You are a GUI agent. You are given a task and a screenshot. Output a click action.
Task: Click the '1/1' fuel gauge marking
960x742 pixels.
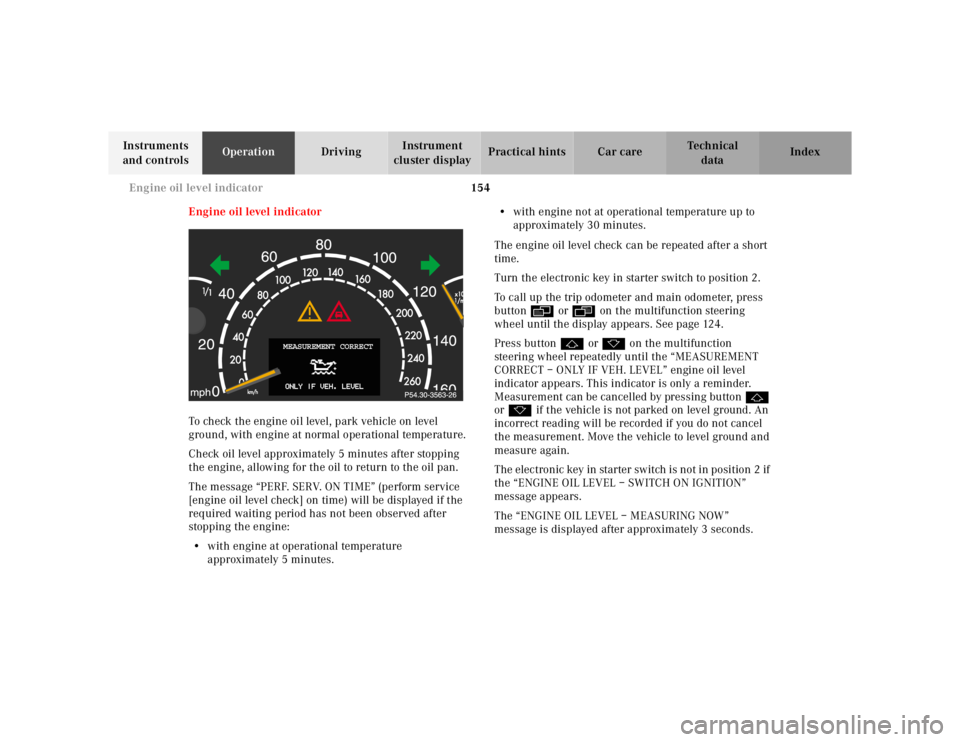click(x=207, y=293)
